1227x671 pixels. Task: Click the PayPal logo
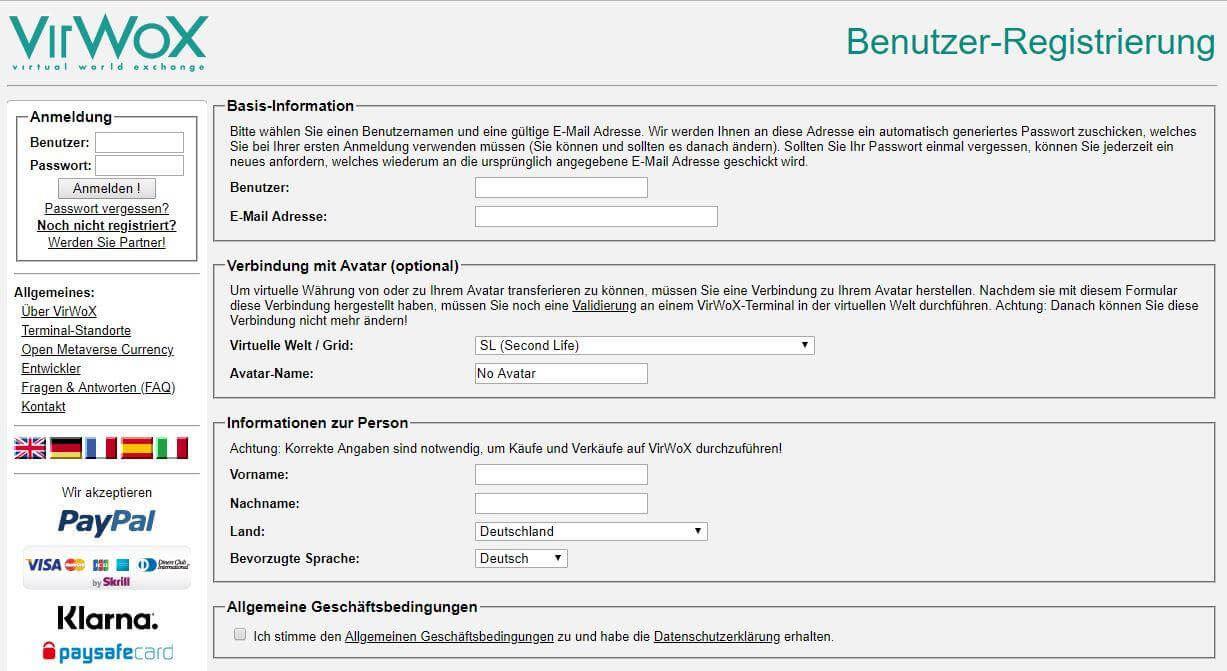[107, 521]
